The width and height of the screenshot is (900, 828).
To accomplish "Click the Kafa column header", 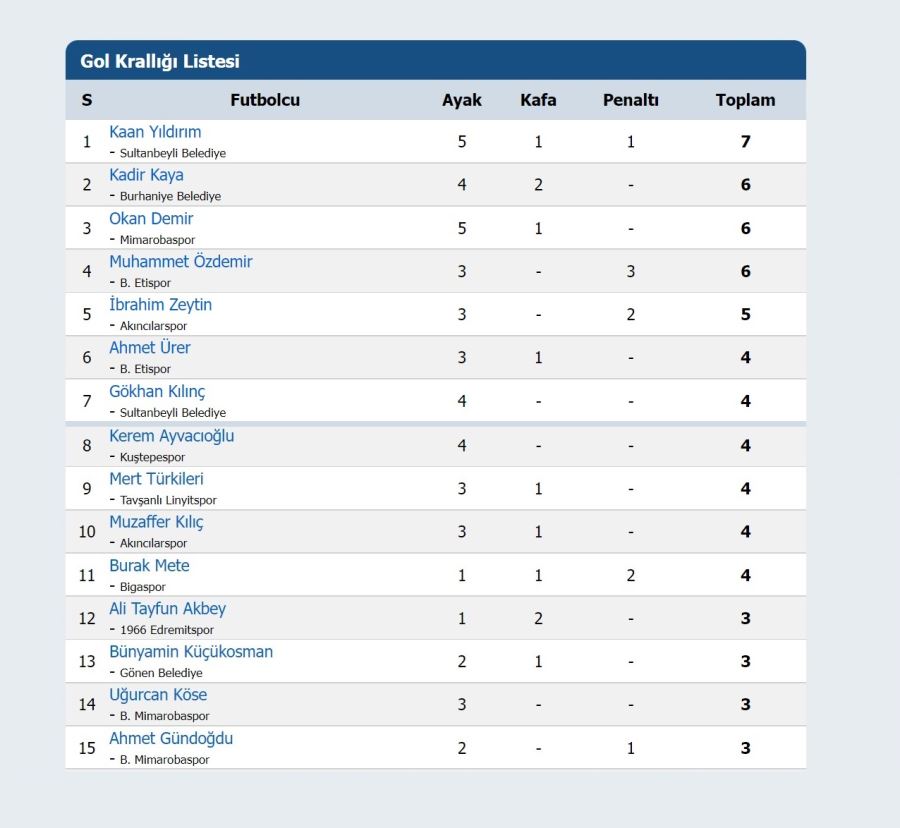I will tap(538, 100).
